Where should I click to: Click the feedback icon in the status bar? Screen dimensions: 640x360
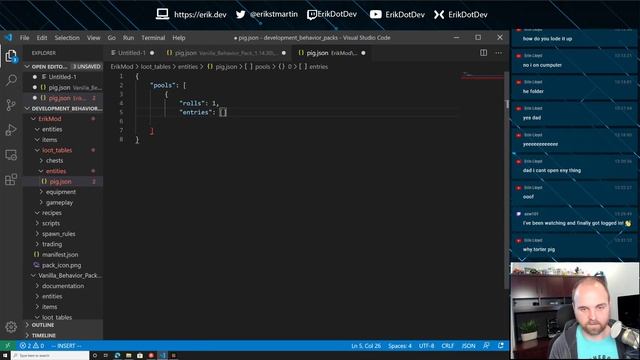[486, 346]
